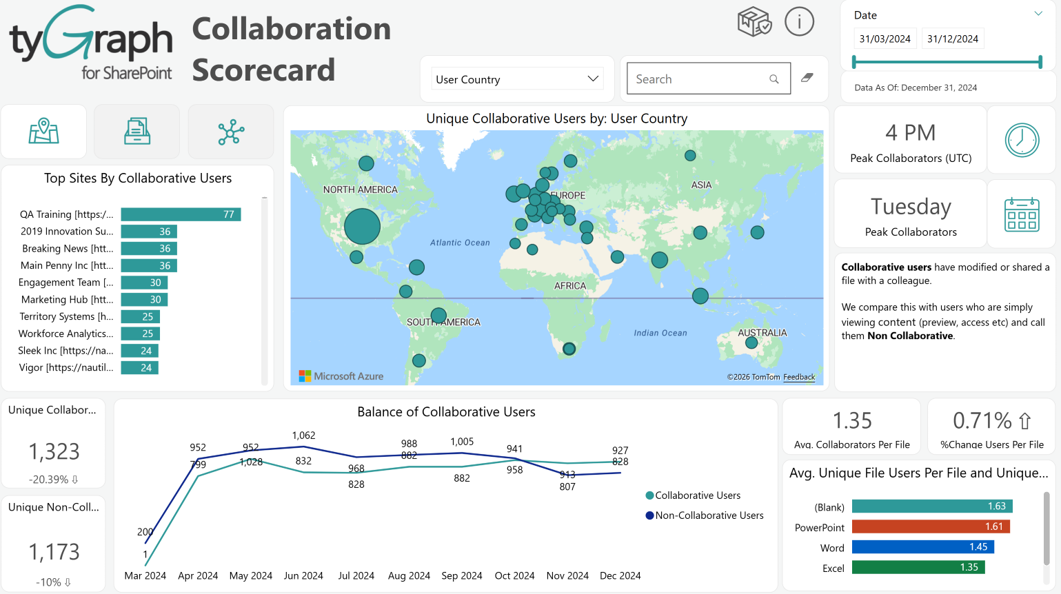Click the large North America map bubble
Image resolution: width=1061 pixels, height=594 pixels.
point(362,226)
